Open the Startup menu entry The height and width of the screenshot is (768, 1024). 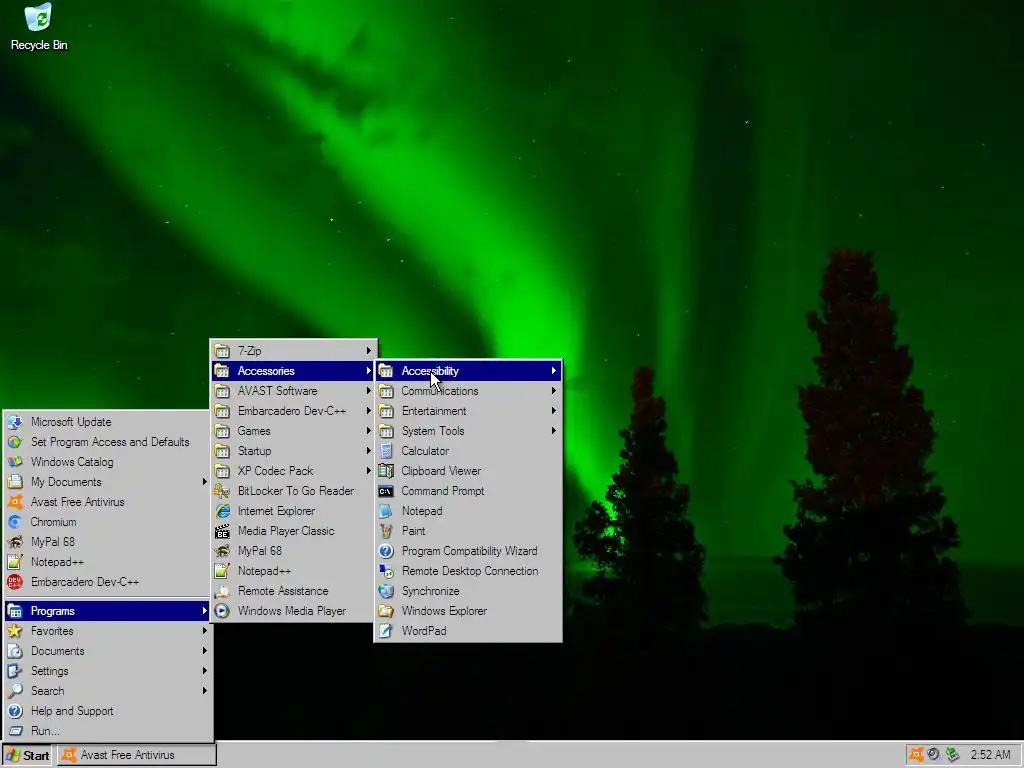click(293, 451)
